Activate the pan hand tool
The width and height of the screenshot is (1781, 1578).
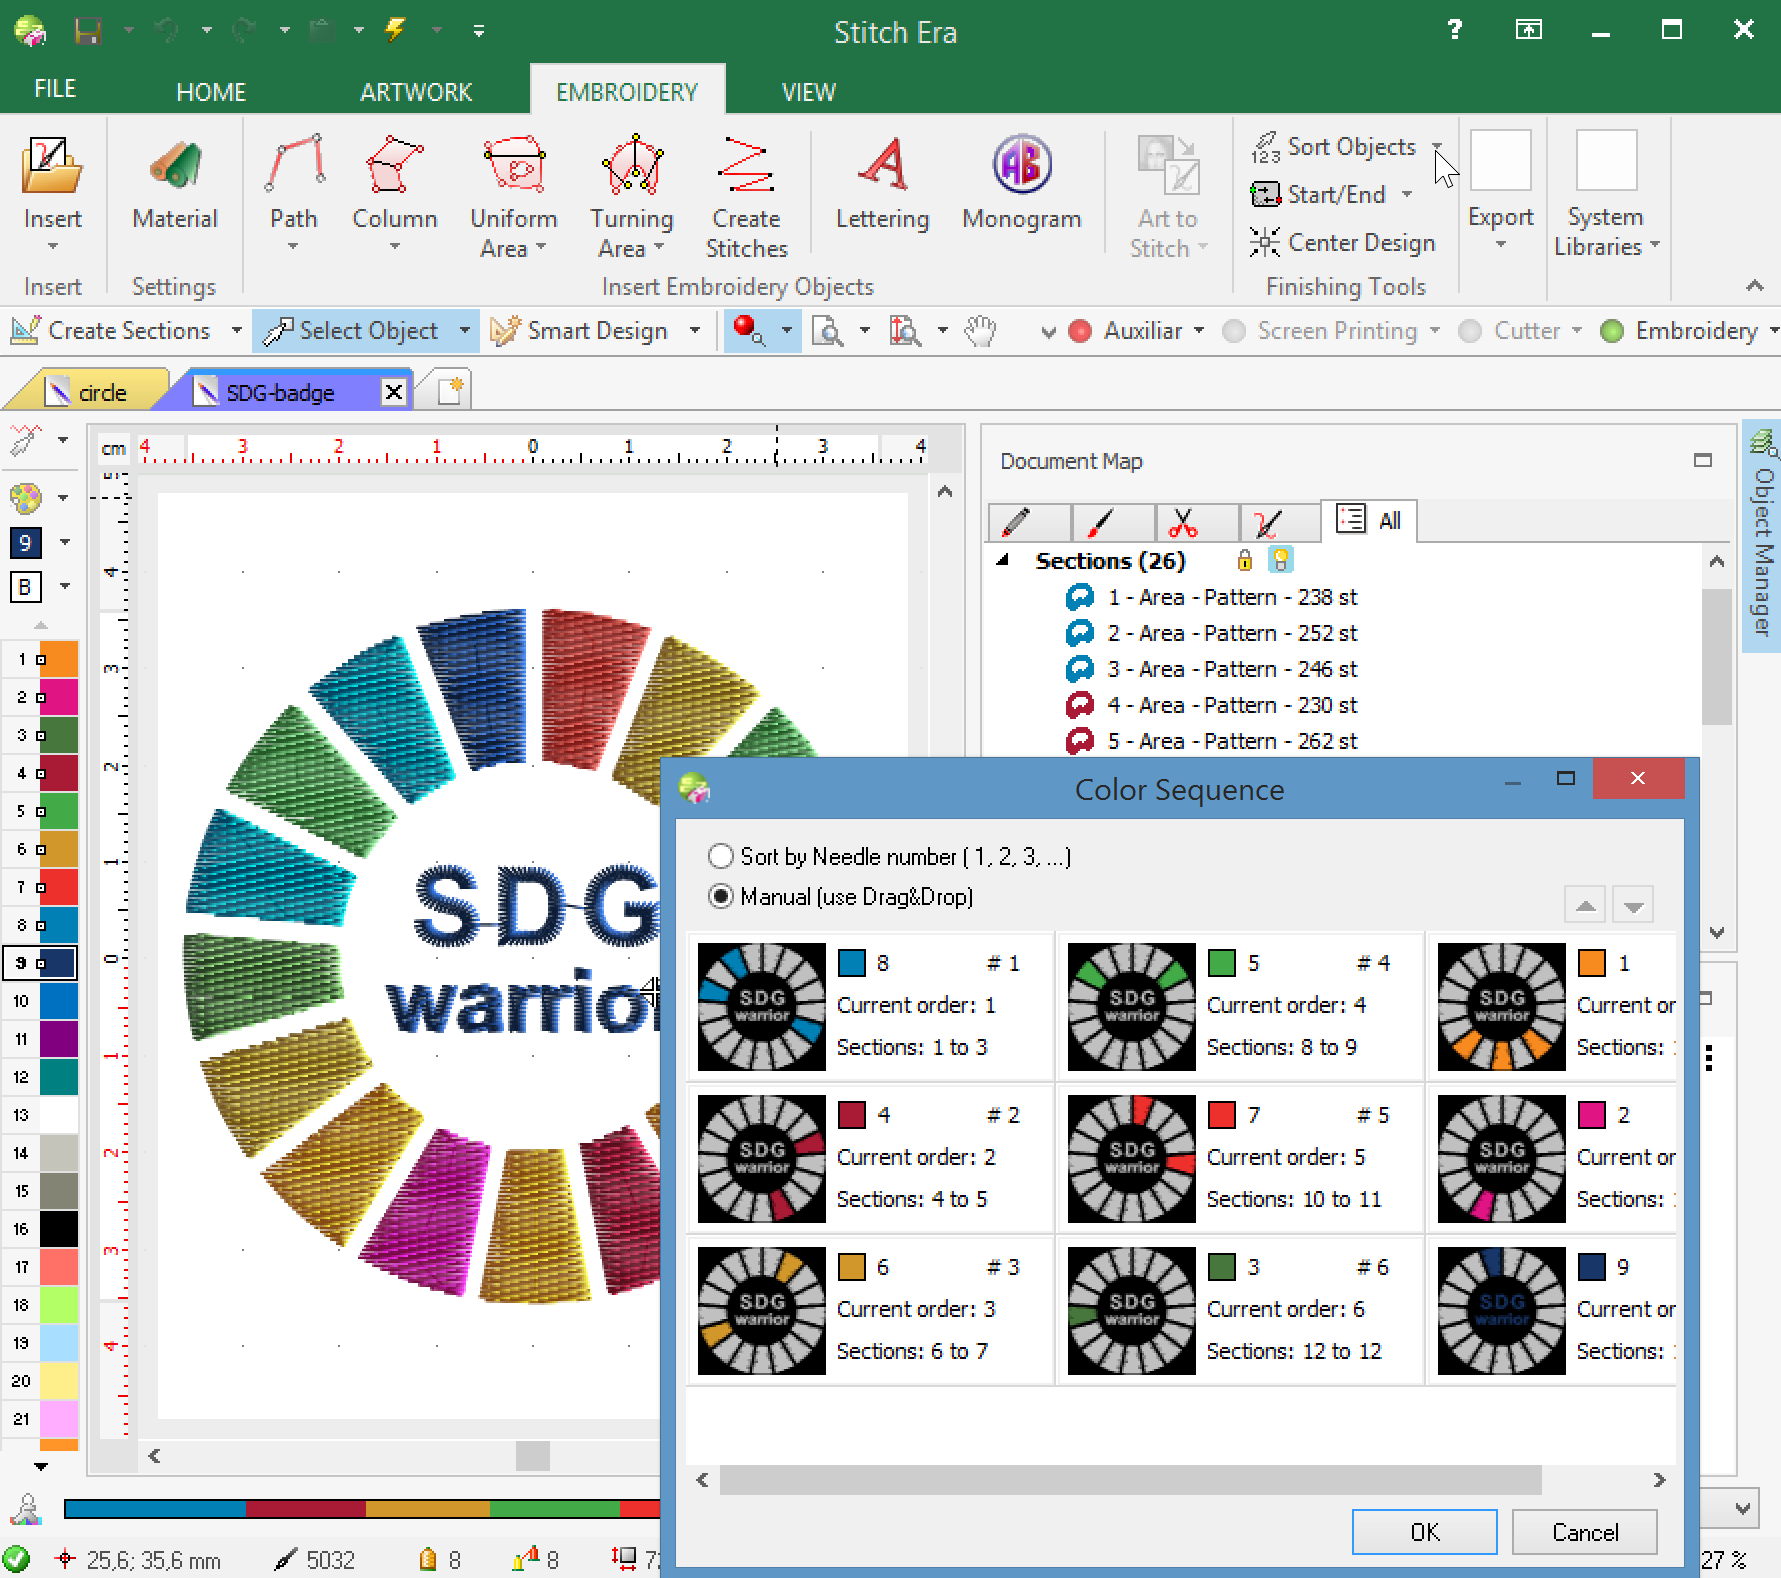(980, 331)
